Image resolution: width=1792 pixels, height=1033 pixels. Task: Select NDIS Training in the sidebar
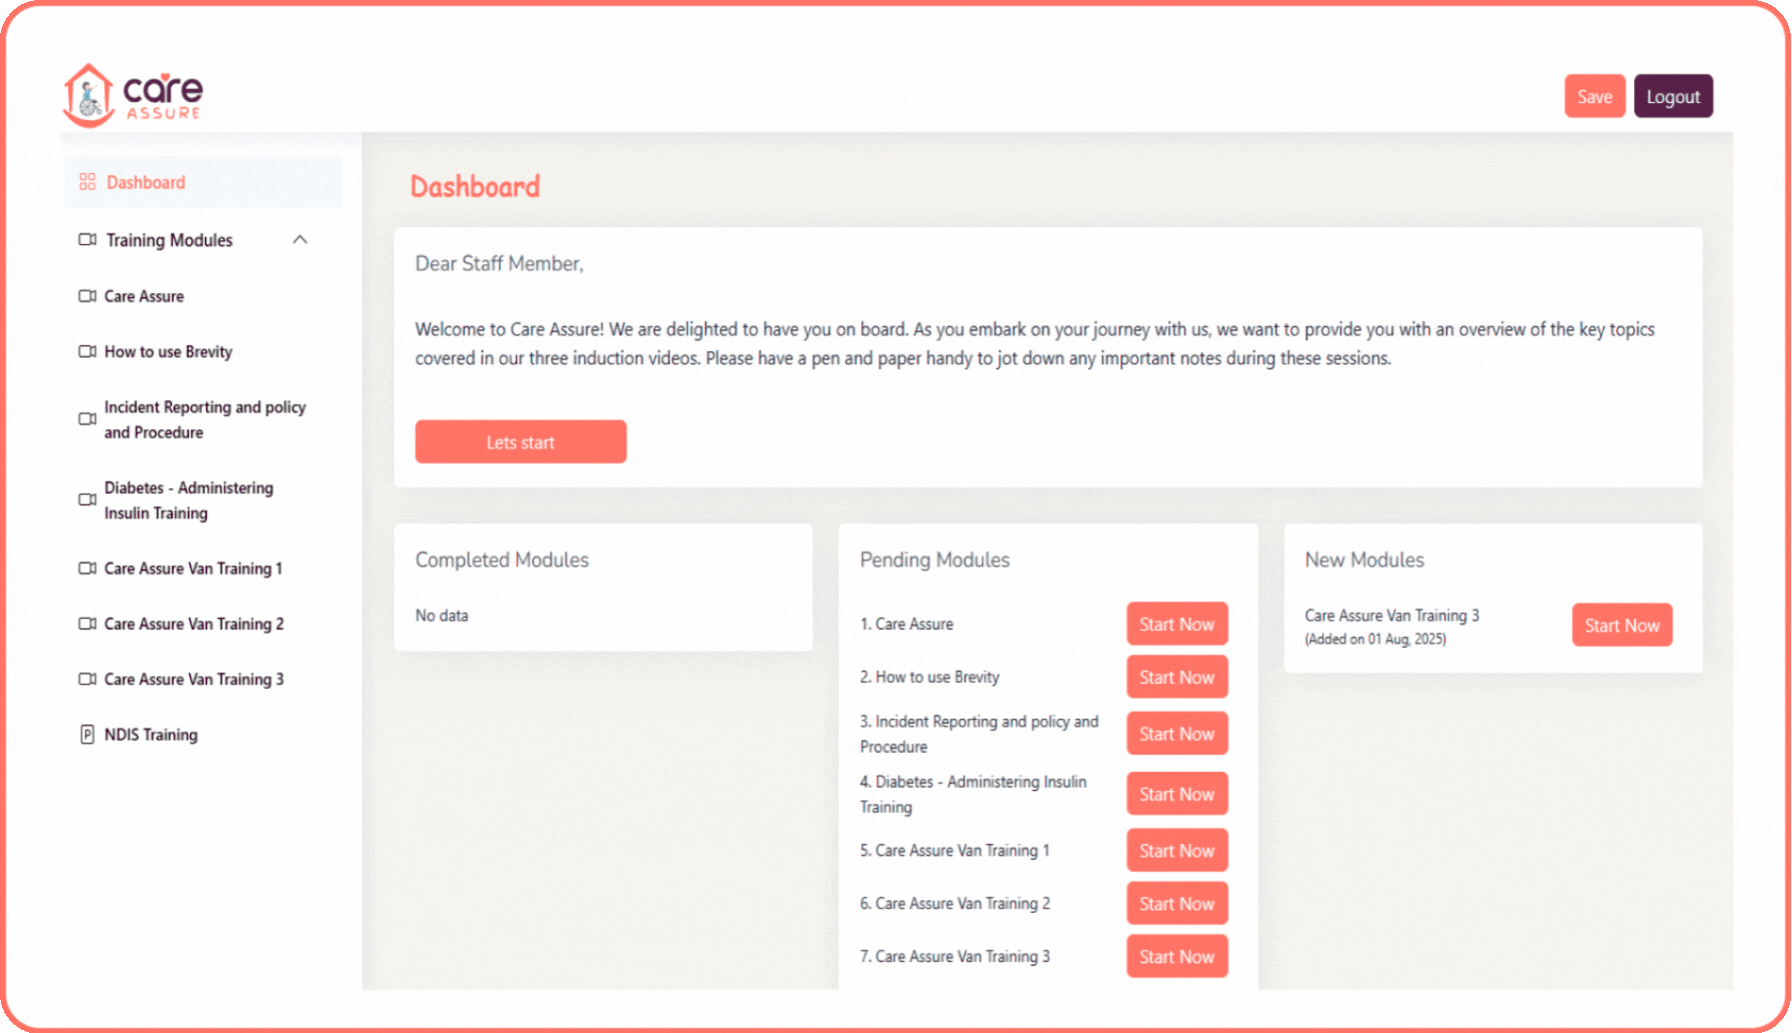click(150, 734)
